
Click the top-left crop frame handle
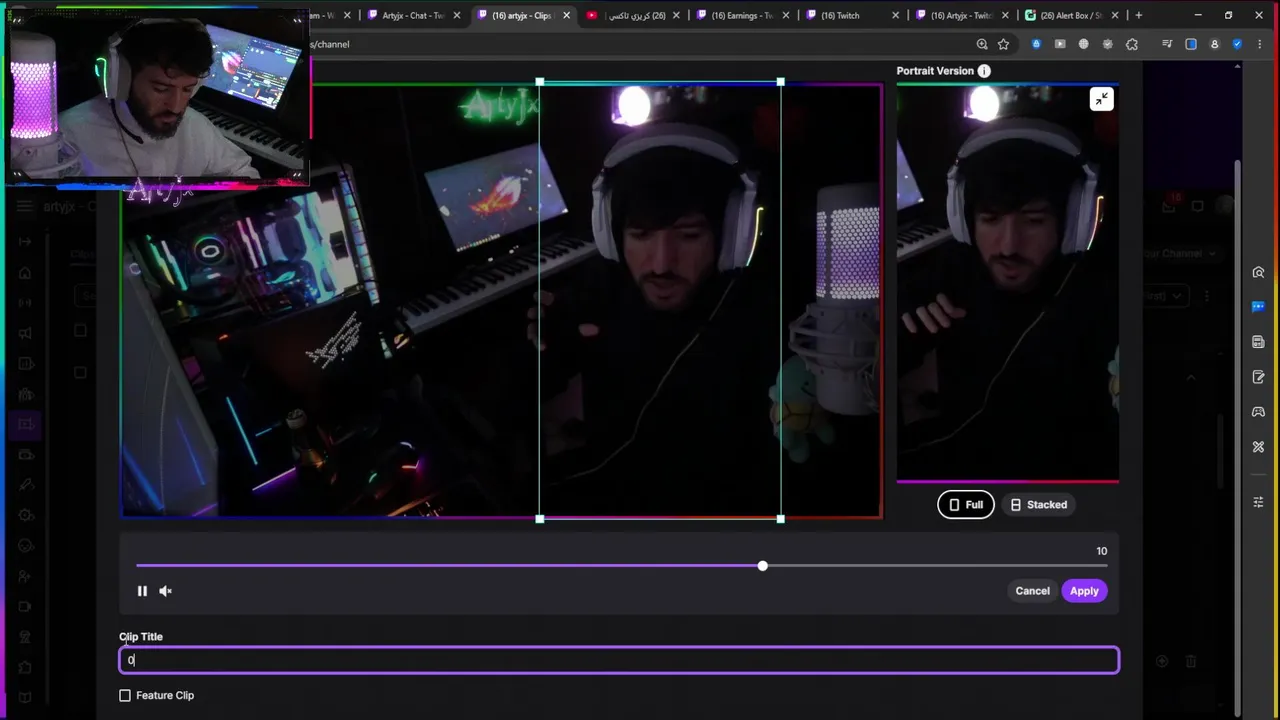[x=540, y=82]
